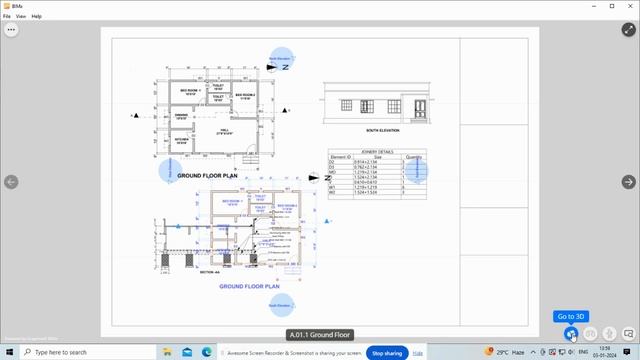Toggle fullscreen with the top-right expand icon

click(629, 29)
